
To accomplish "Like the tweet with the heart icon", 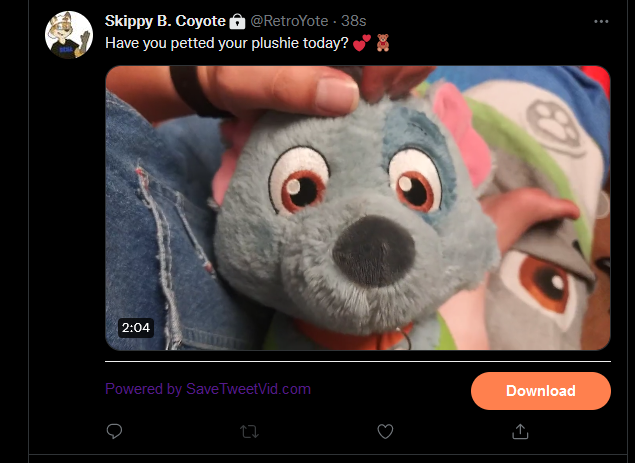I will pyautogui.click(x=385, y=431).
